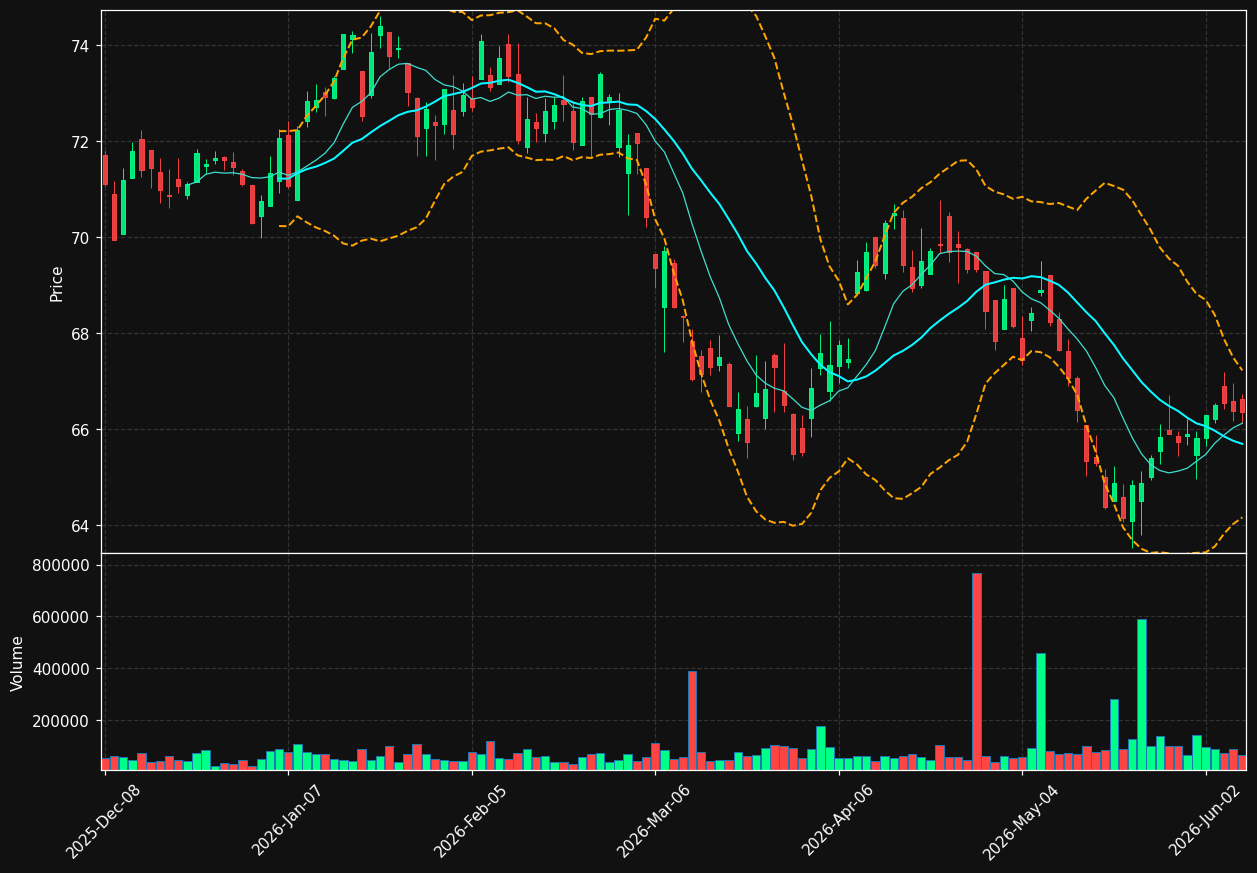The width and height of the screenshot is (1257, 873).
Task: Click the 800000 volume axis tick
Action: tap(62, 565)
